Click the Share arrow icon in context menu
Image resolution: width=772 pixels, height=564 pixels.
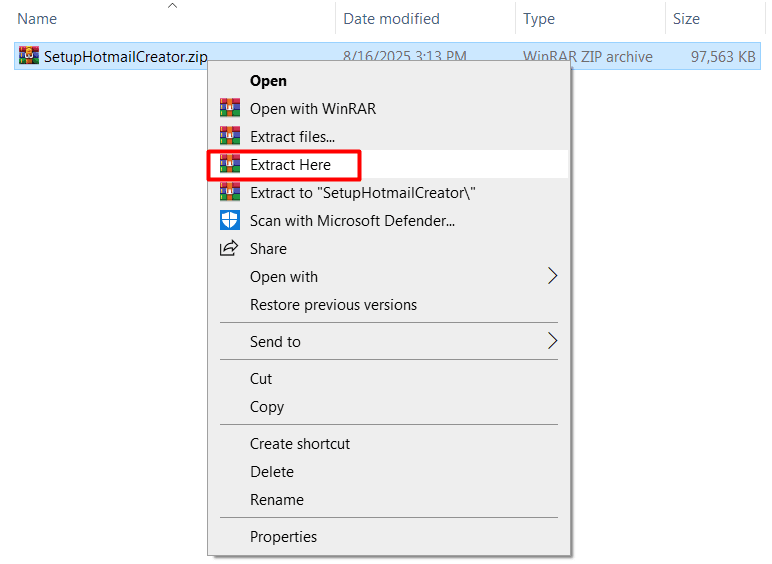(229, 248)
